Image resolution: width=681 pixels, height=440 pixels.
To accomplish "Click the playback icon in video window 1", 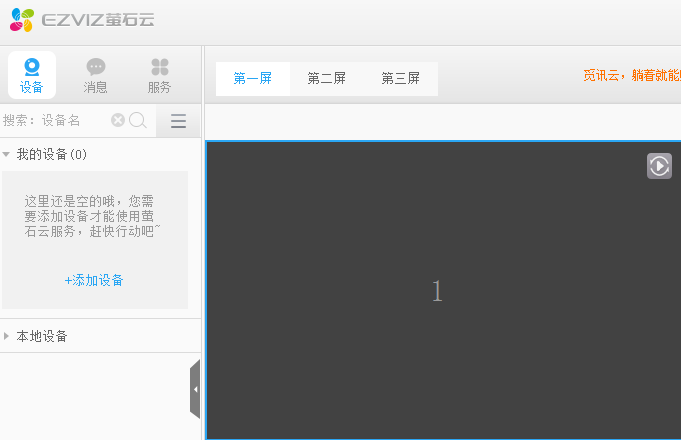I will pos(659,166).
